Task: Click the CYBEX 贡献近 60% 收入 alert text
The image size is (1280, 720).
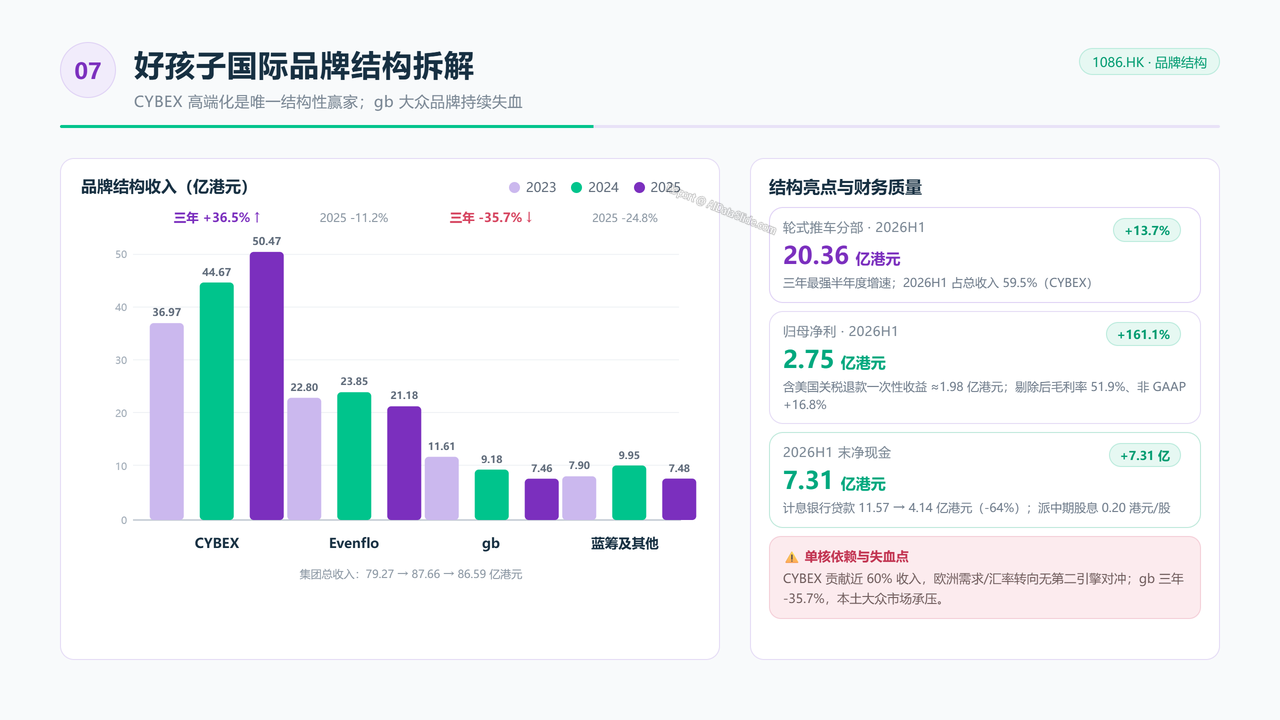Action: point(983,589)
